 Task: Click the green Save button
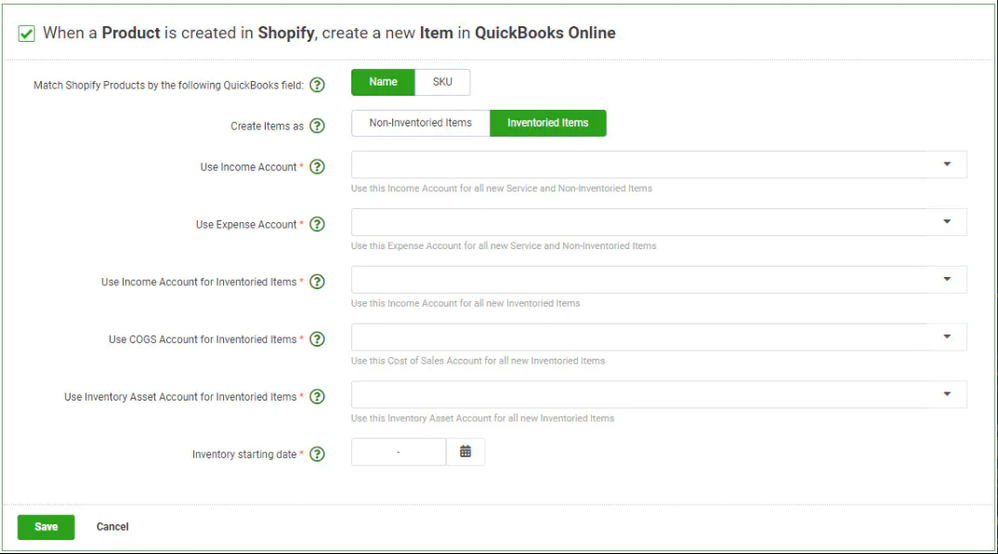(46, 527)
